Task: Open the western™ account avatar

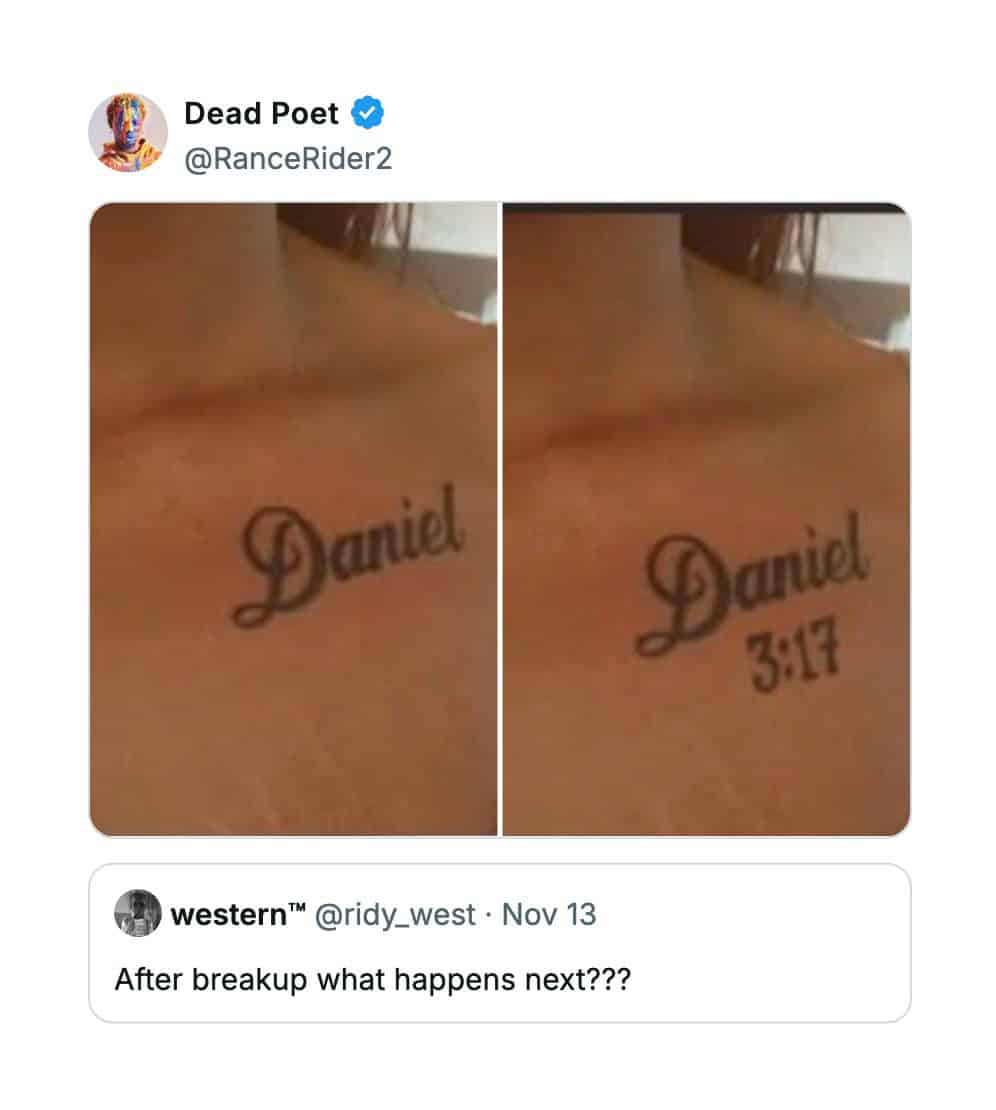Action: click(137, 913)
